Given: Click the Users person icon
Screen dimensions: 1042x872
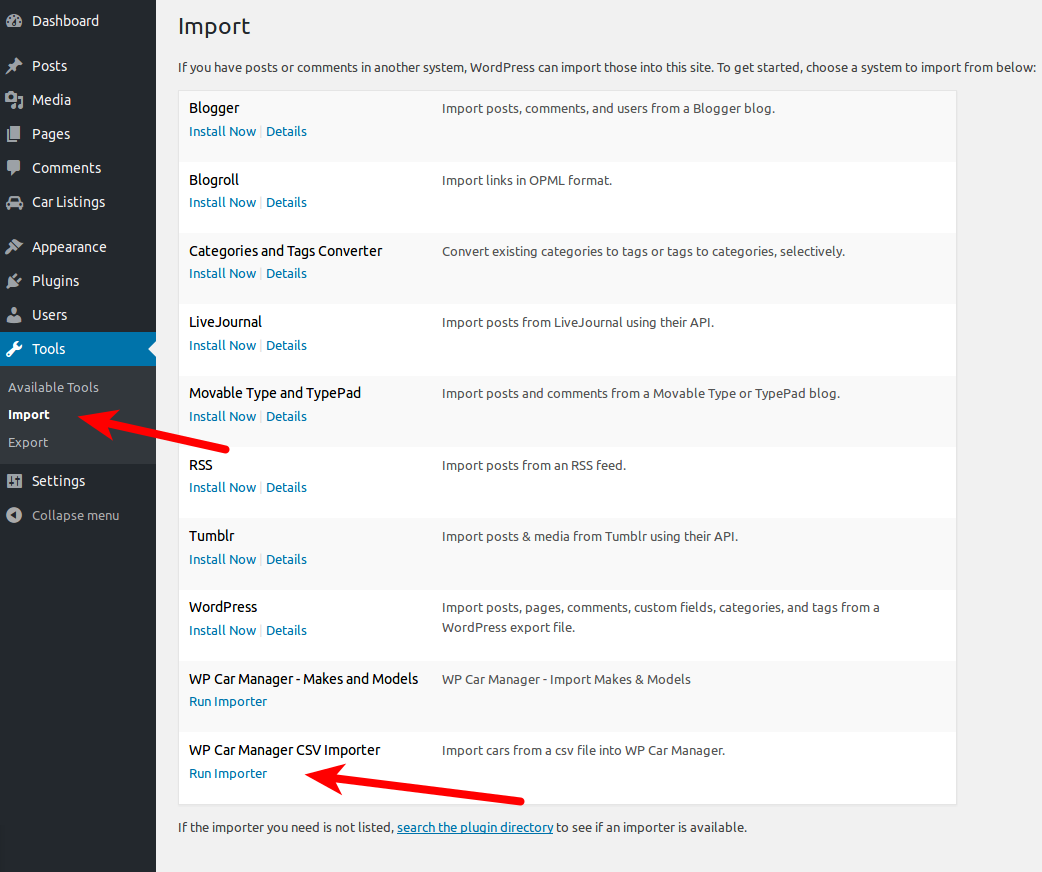Looking at the screenshot, I should [x=14, y=315].
